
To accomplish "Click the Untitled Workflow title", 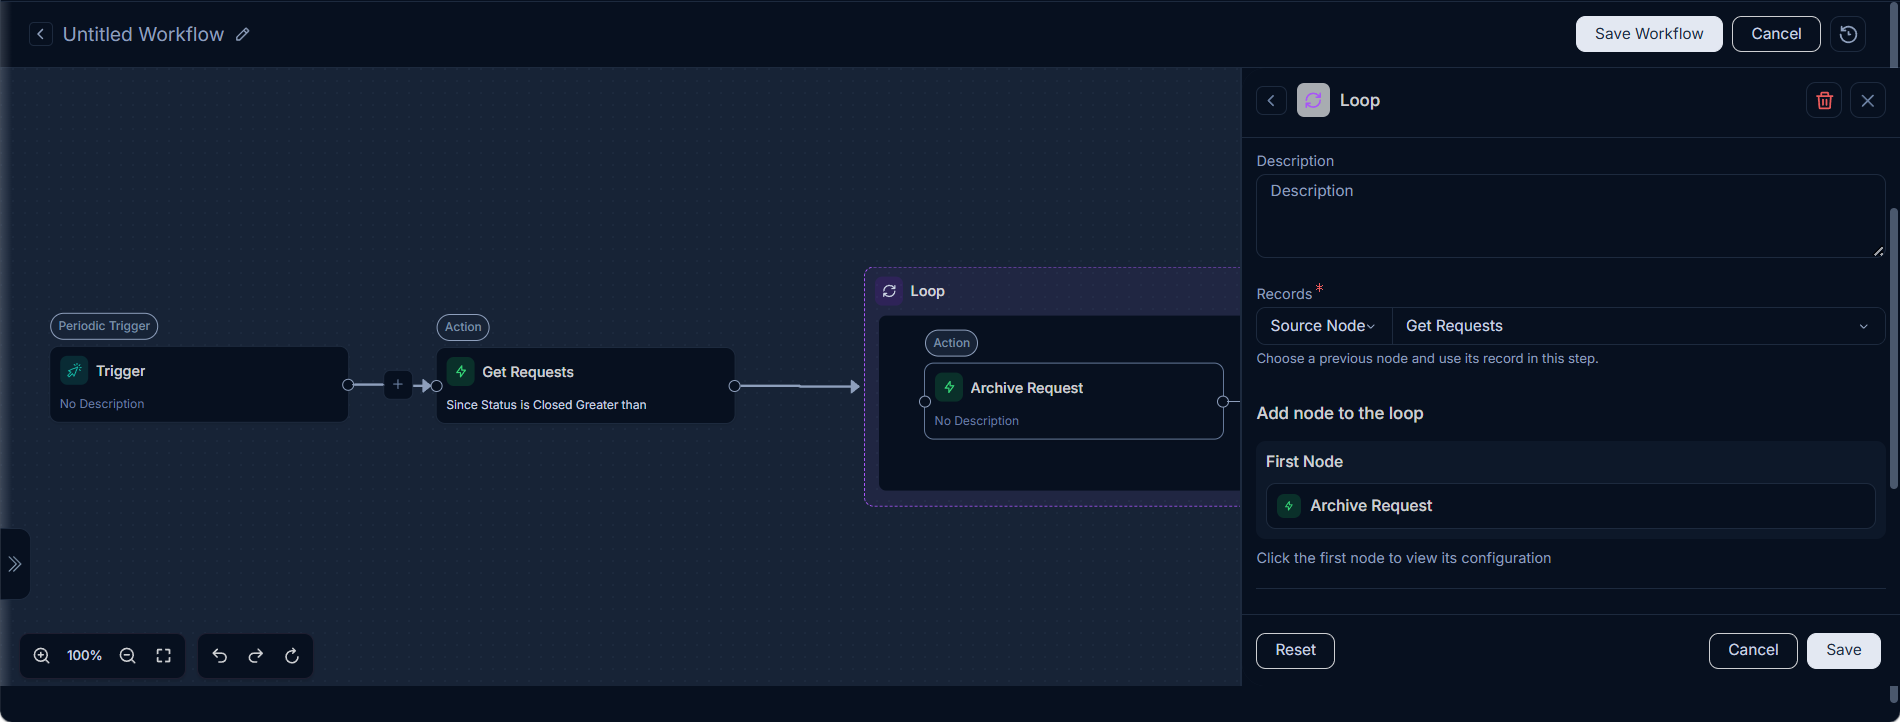I will 143,34.
